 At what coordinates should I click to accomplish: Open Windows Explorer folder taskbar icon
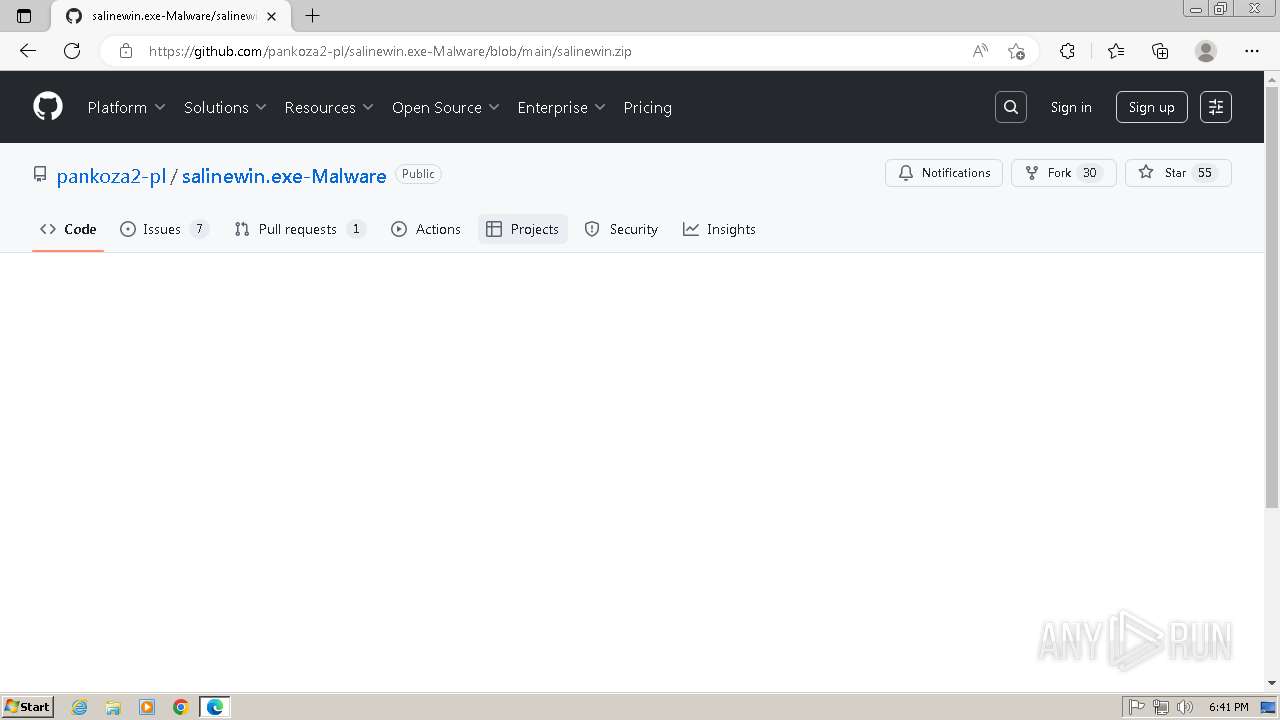[113, 707]
